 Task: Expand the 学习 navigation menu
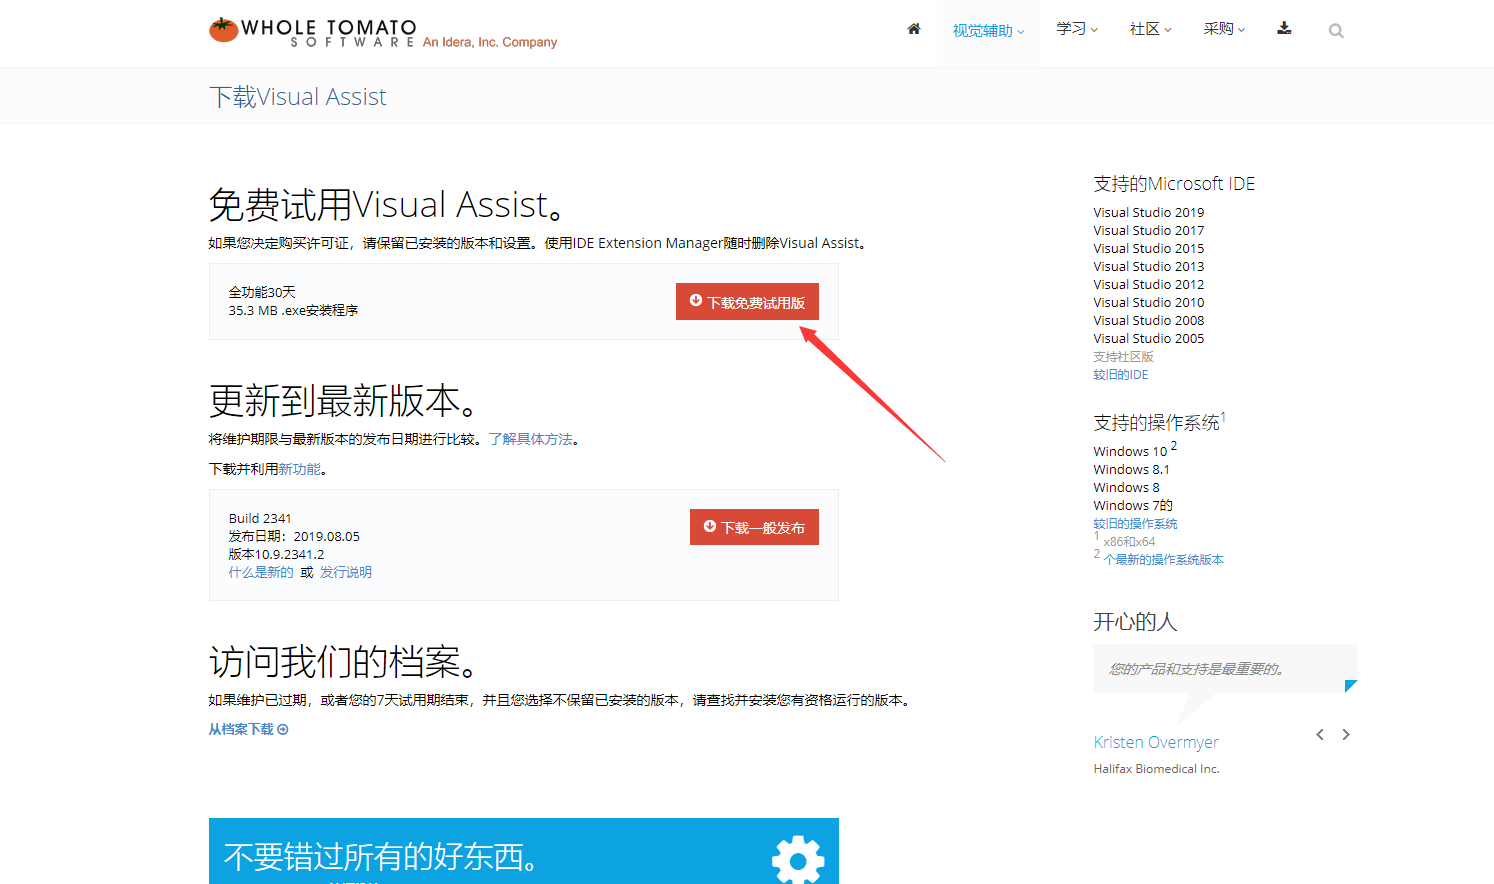(x=1077, y=29)
